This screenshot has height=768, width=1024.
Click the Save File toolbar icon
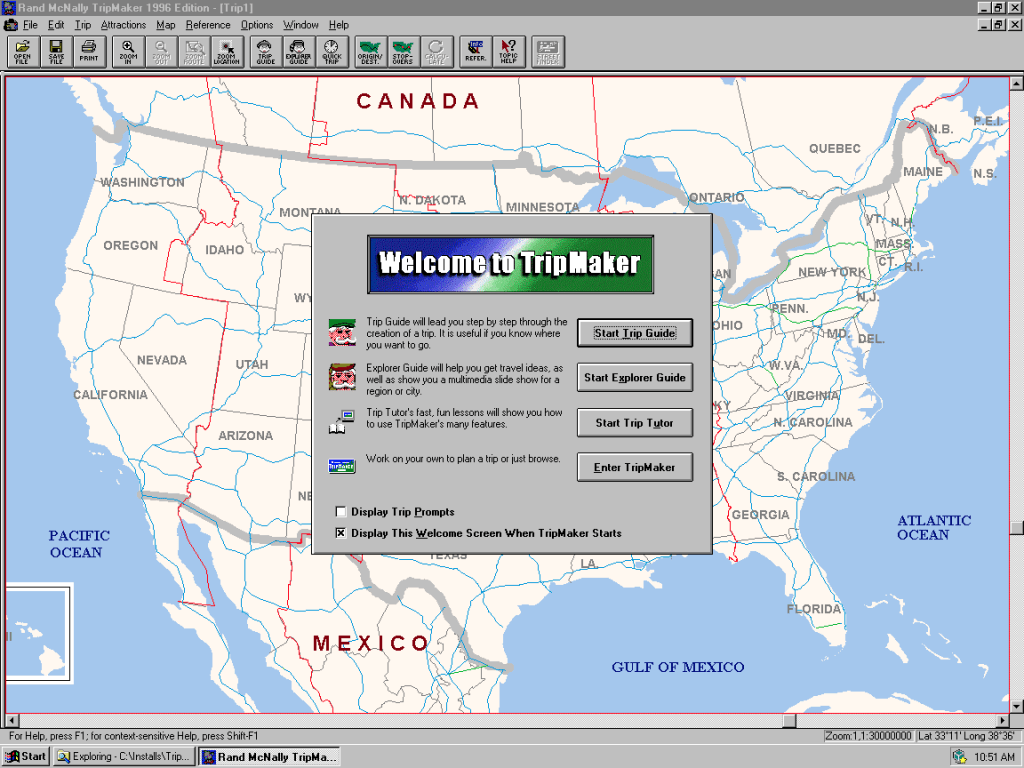point(56,52)
